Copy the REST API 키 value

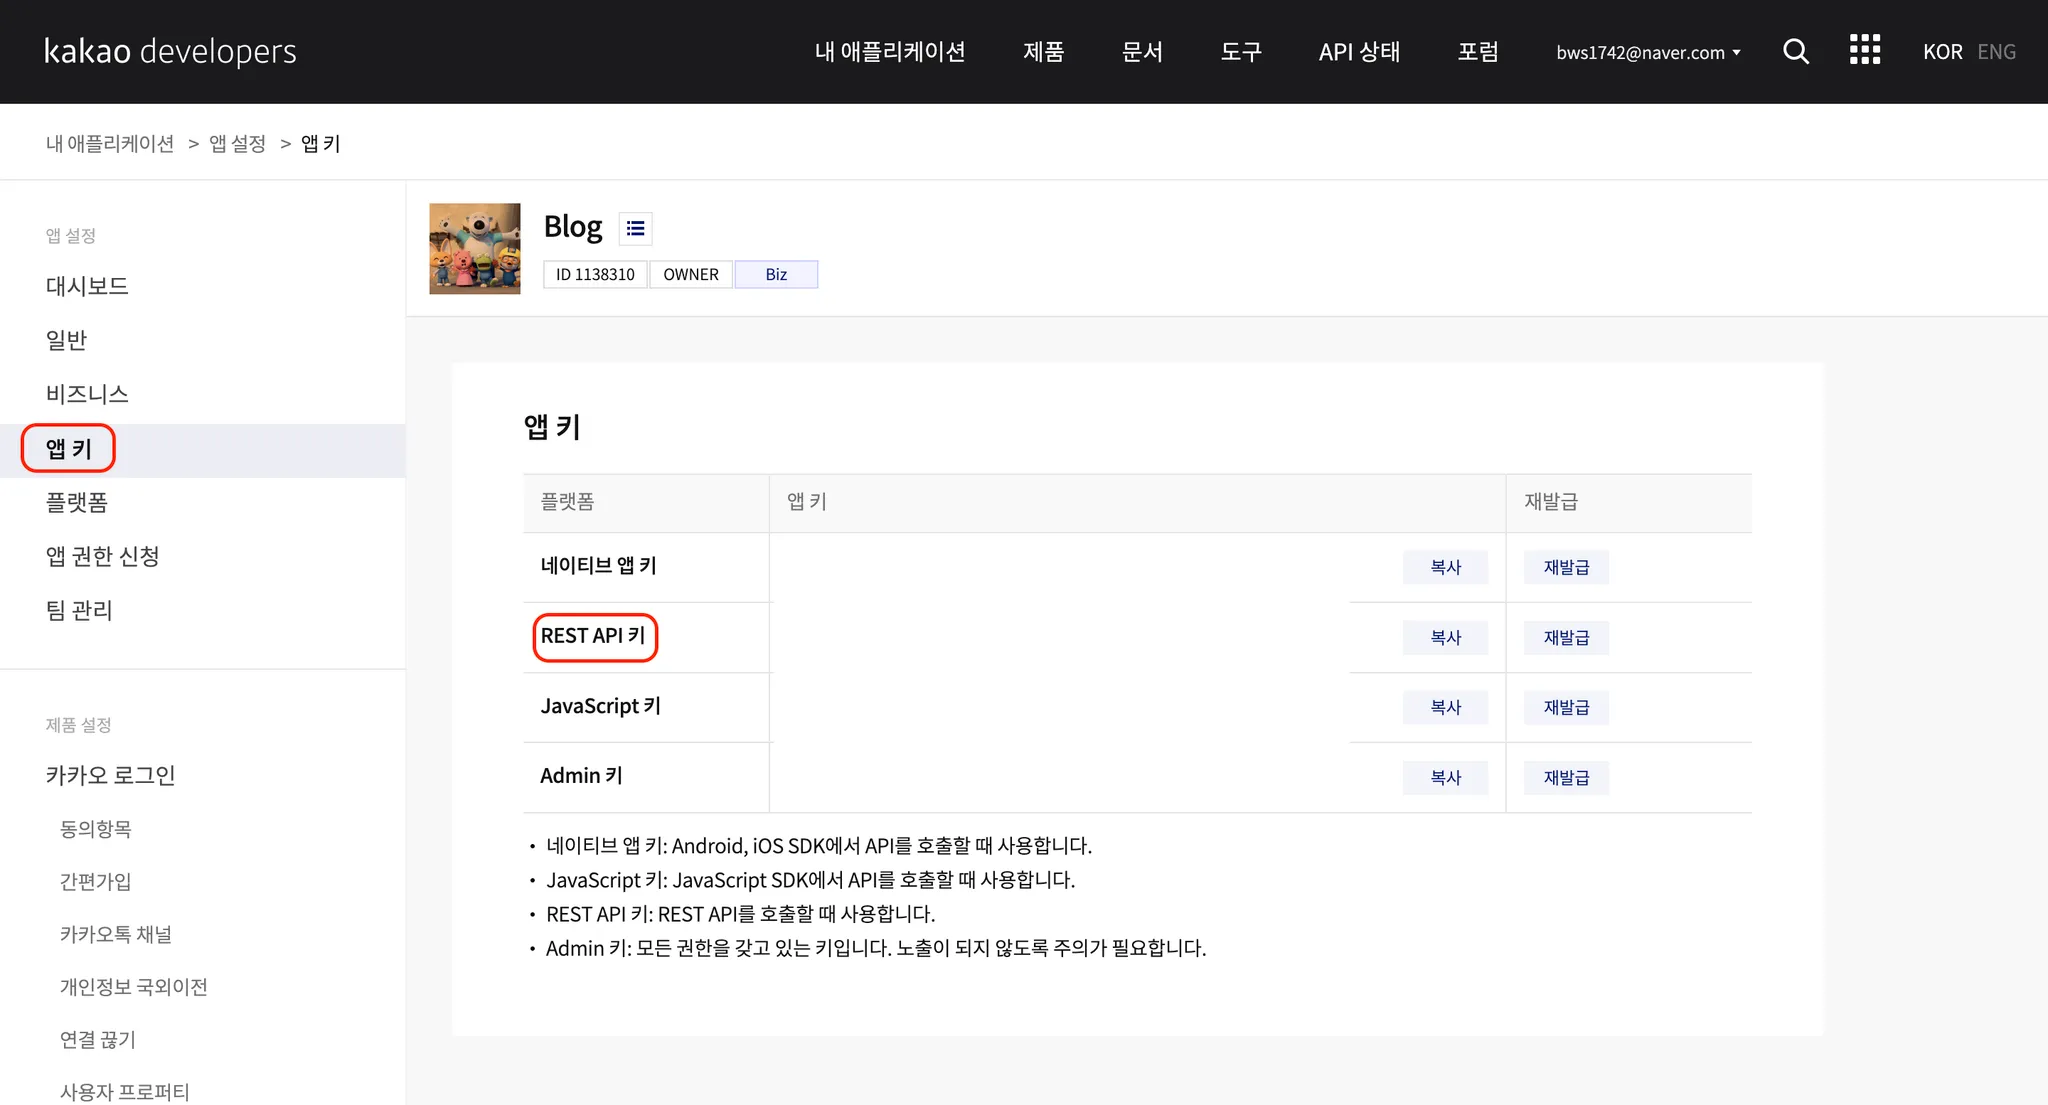point(1445,637)
